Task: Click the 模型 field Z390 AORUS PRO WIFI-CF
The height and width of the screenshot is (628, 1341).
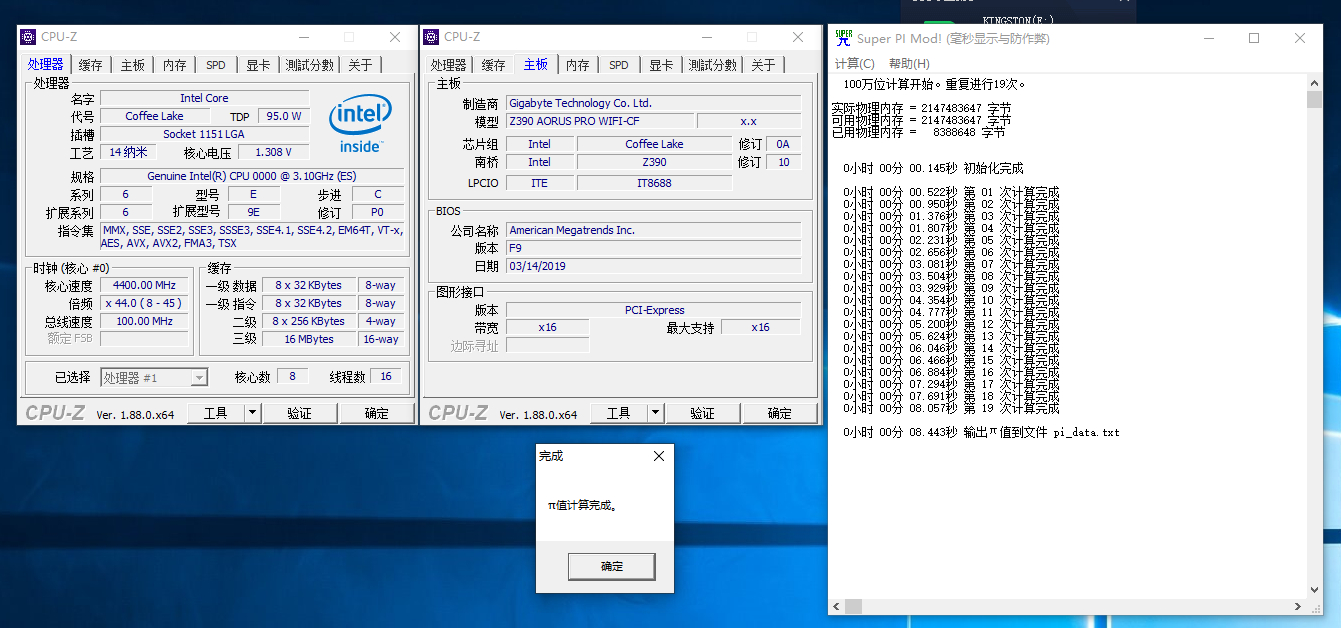Action: (x=599, y=121)
